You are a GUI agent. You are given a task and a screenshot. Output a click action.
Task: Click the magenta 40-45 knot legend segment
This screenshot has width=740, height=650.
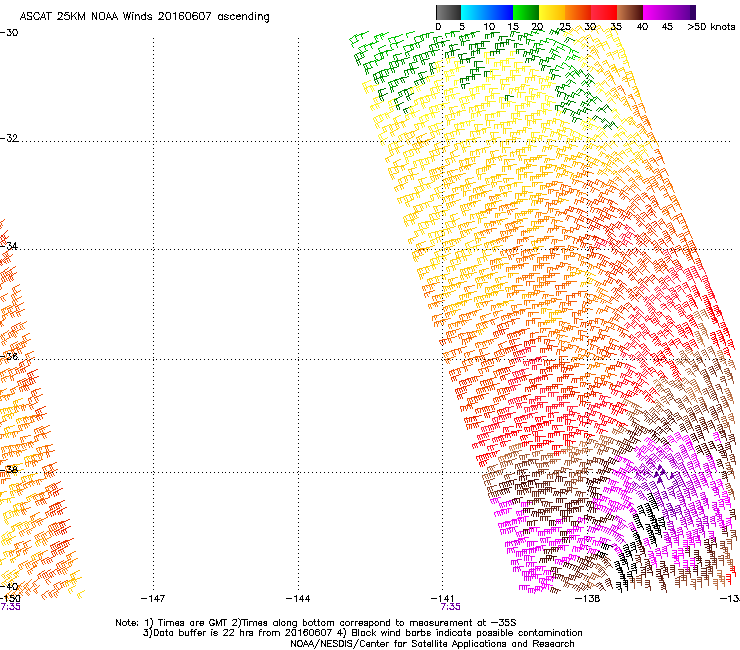[x=656, y=12]
